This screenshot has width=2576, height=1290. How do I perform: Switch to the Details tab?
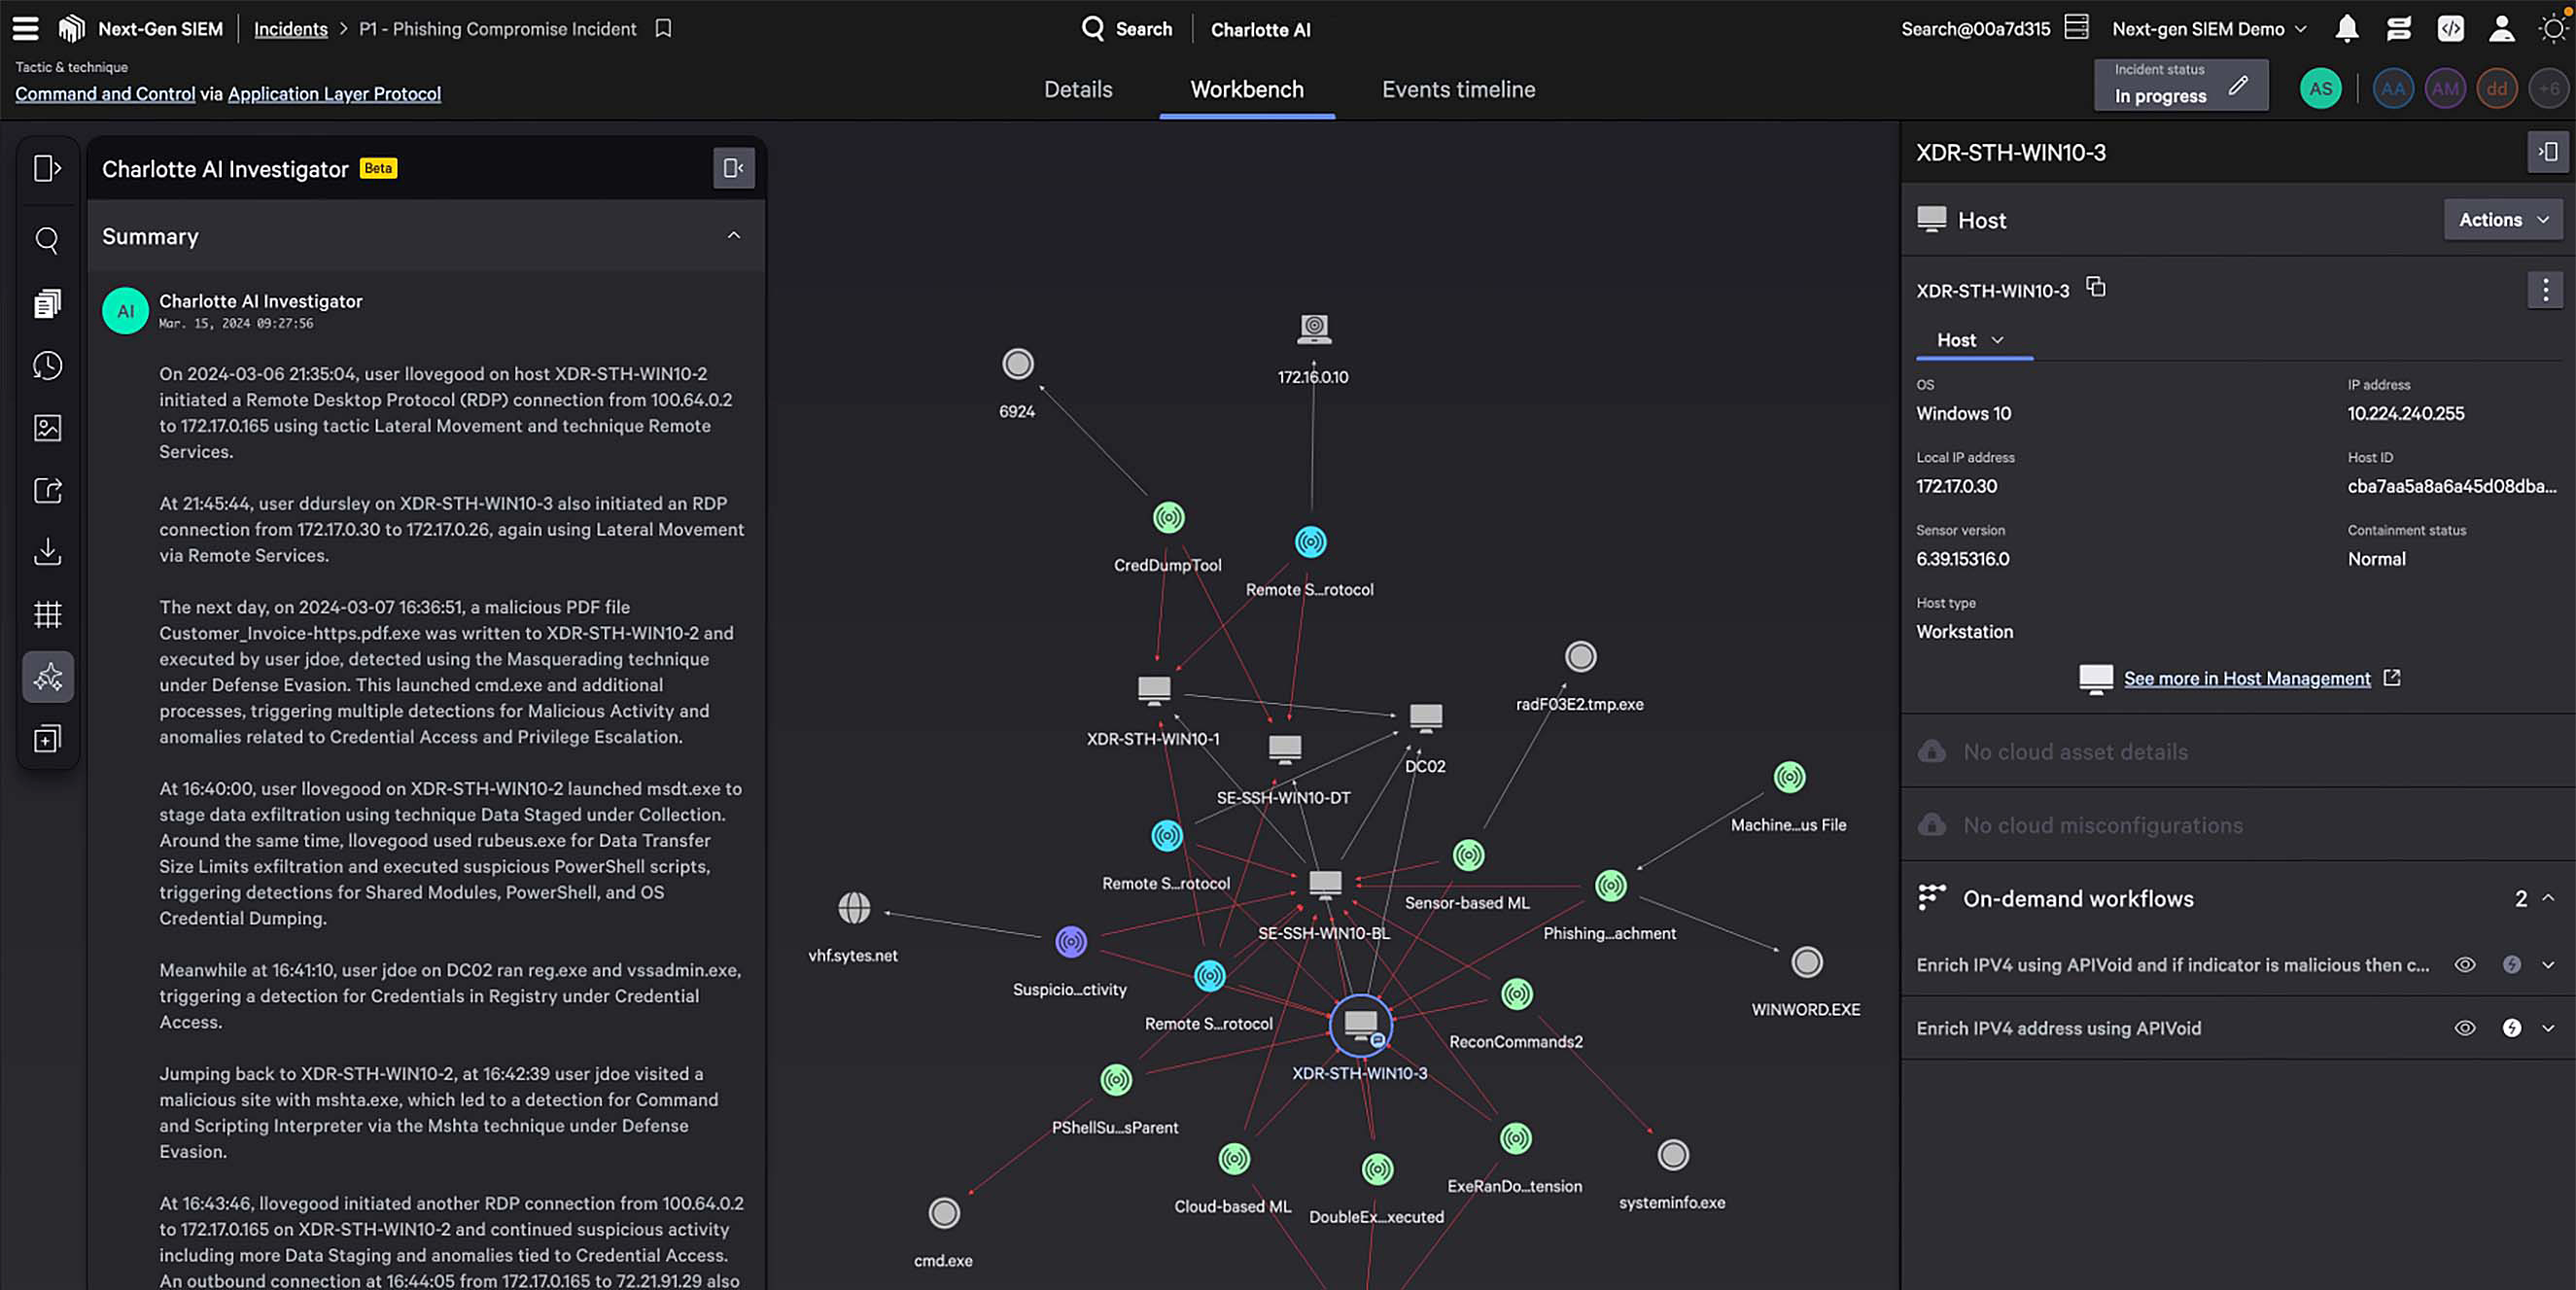1077,89
